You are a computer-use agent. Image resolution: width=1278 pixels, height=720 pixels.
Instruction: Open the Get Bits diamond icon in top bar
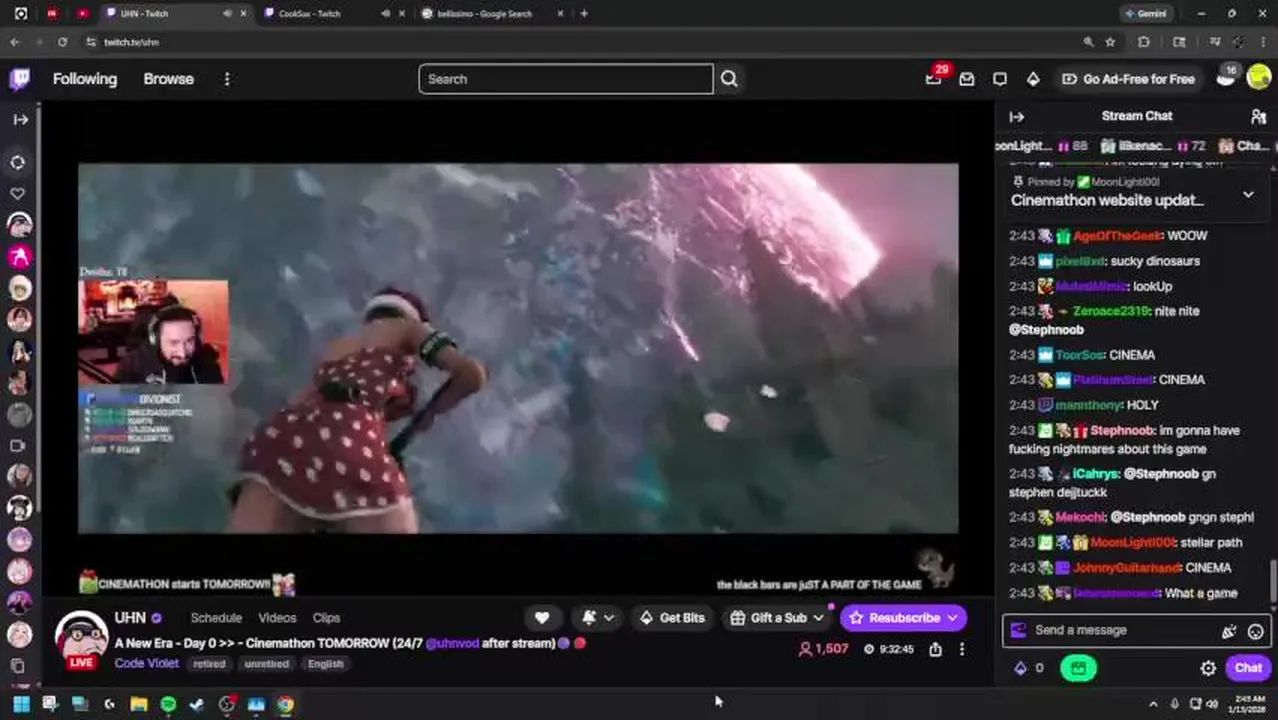click(1033, 79)
